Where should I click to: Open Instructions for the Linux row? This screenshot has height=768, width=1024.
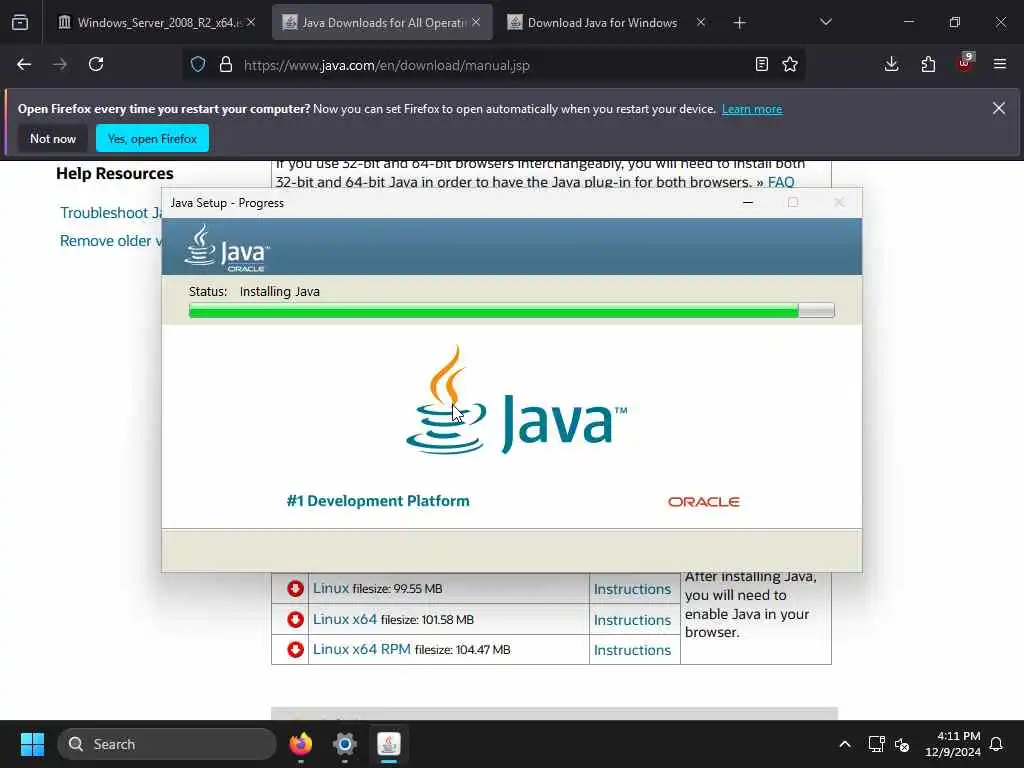[632, 589]
